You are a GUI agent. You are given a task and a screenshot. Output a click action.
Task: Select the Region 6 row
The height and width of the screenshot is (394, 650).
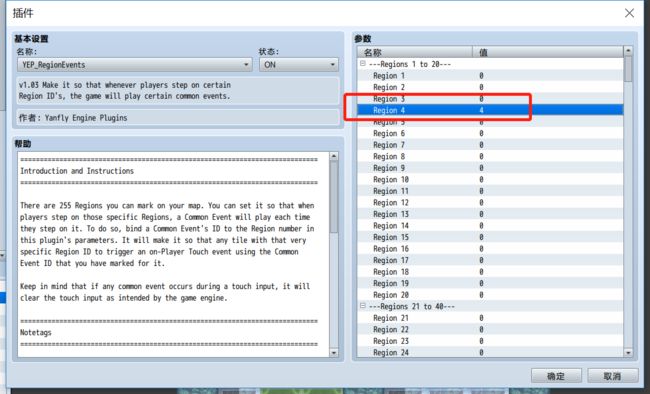coord(490,134)
